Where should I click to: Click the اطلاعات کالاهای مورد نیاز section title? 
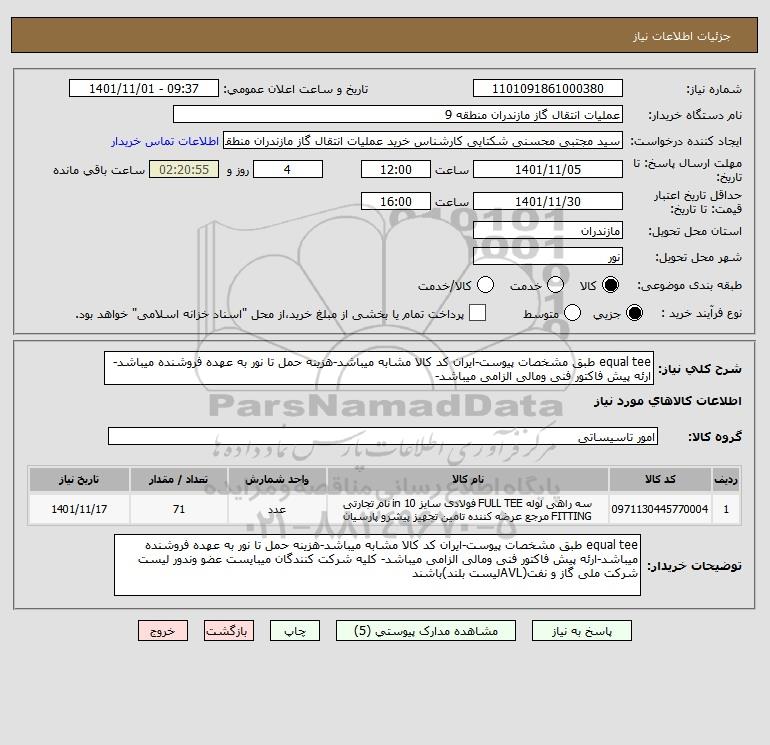668,401
